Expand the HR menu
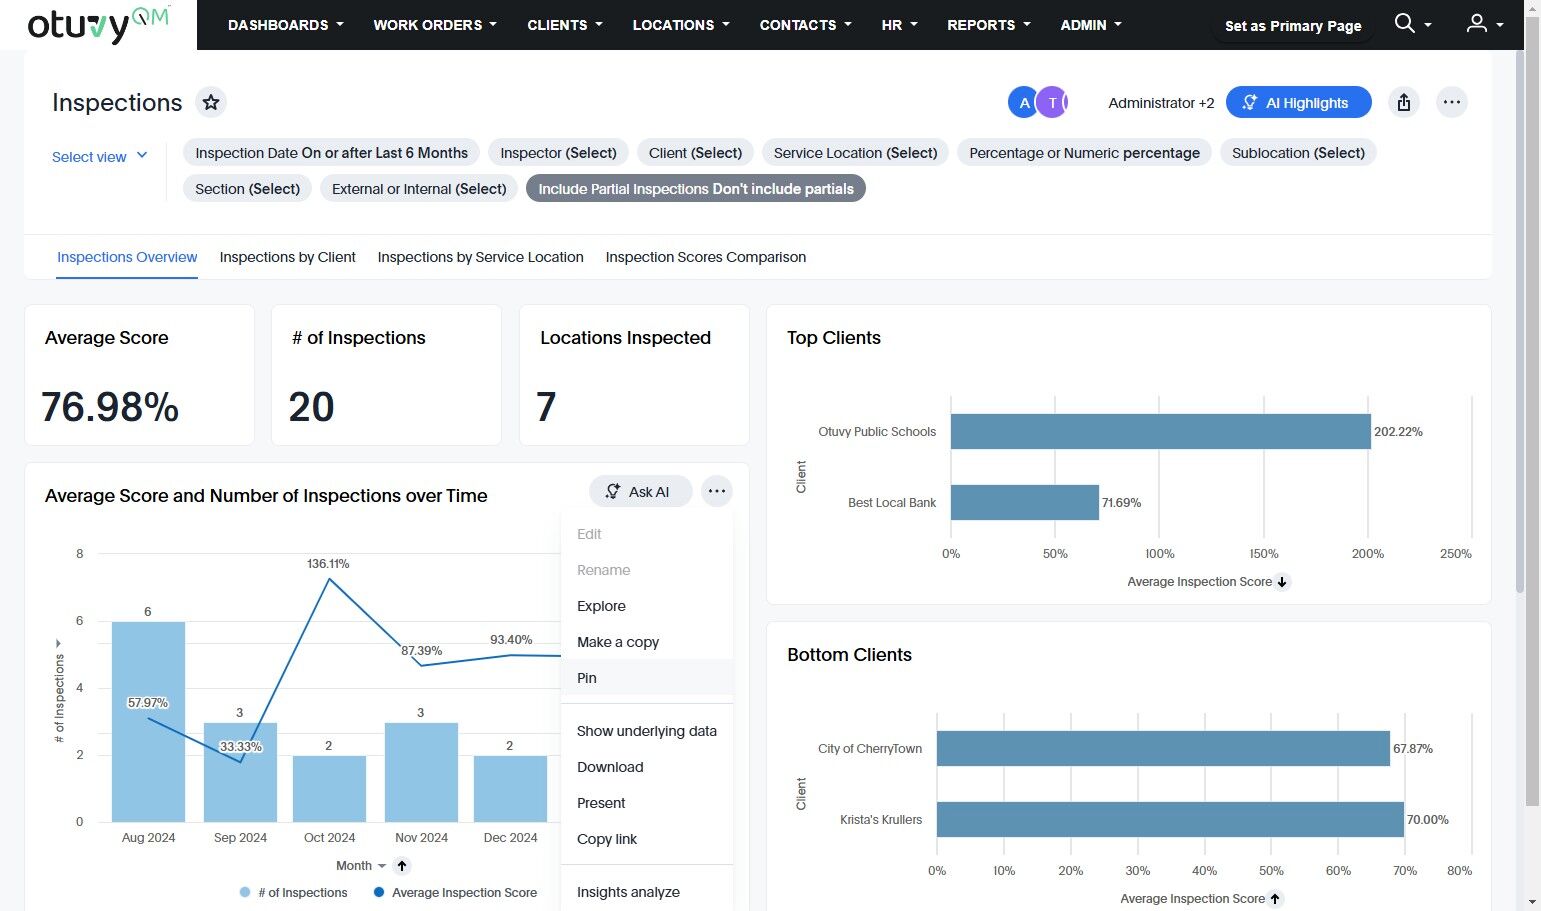The height and width of the screenshot is (911, 1541). [899, 25]
